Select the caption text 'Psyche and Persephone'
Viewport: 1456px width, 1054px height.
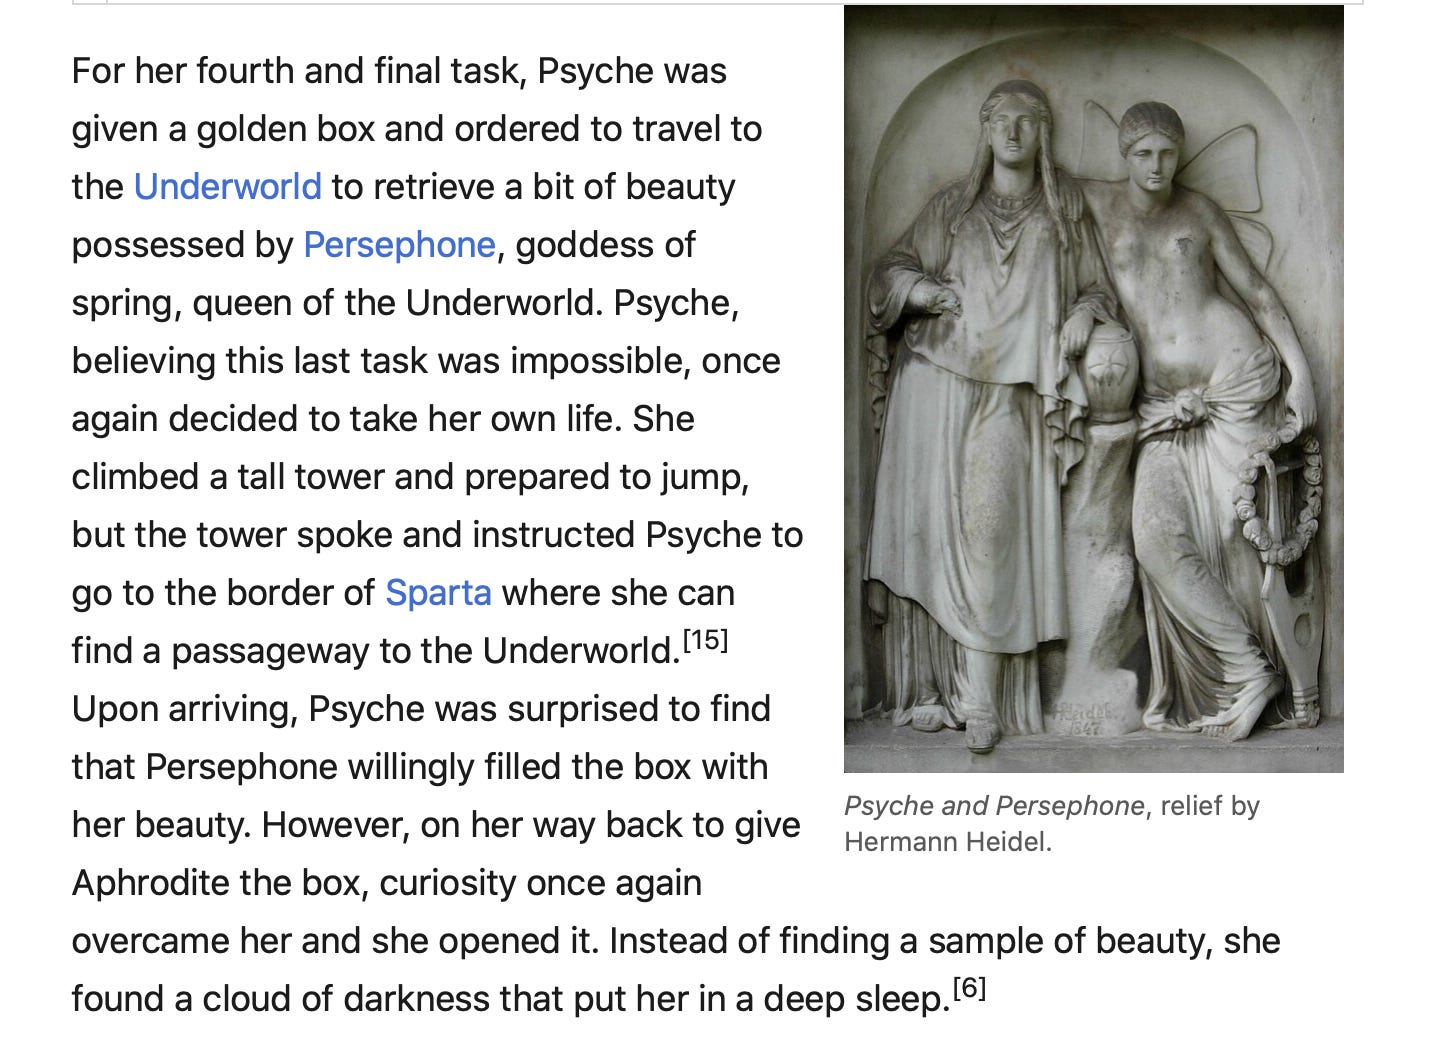coord(994,806)
